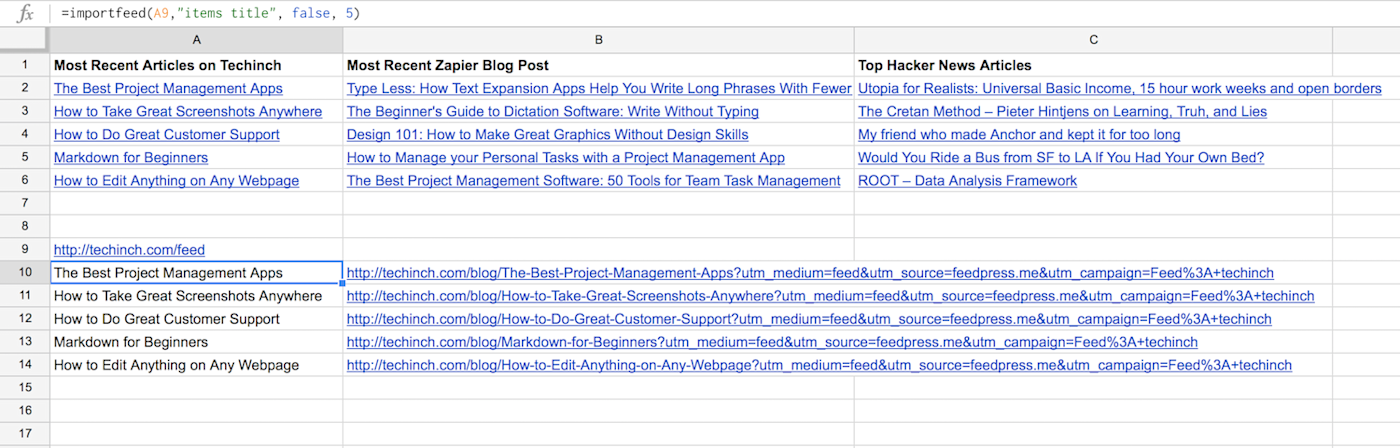Viewport: 1400px width, 448px height.
Task: Open 'Design 101: How to Make Great Graphics' link
Action: coord(547,135)
